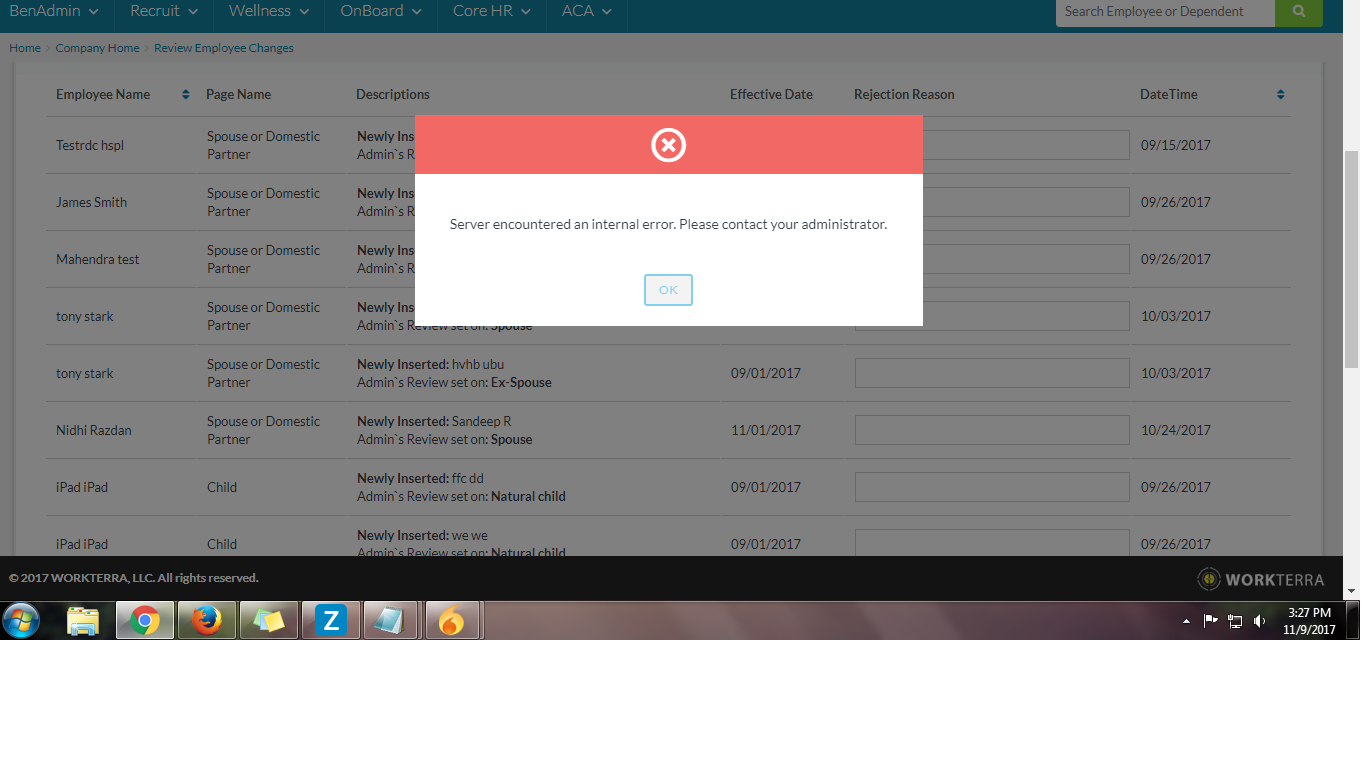The height and width of the screenshot is (768, 1366).
Task: Click Rejection Reason field for Nidhi Razdan
Action: (x=991, y=430)
